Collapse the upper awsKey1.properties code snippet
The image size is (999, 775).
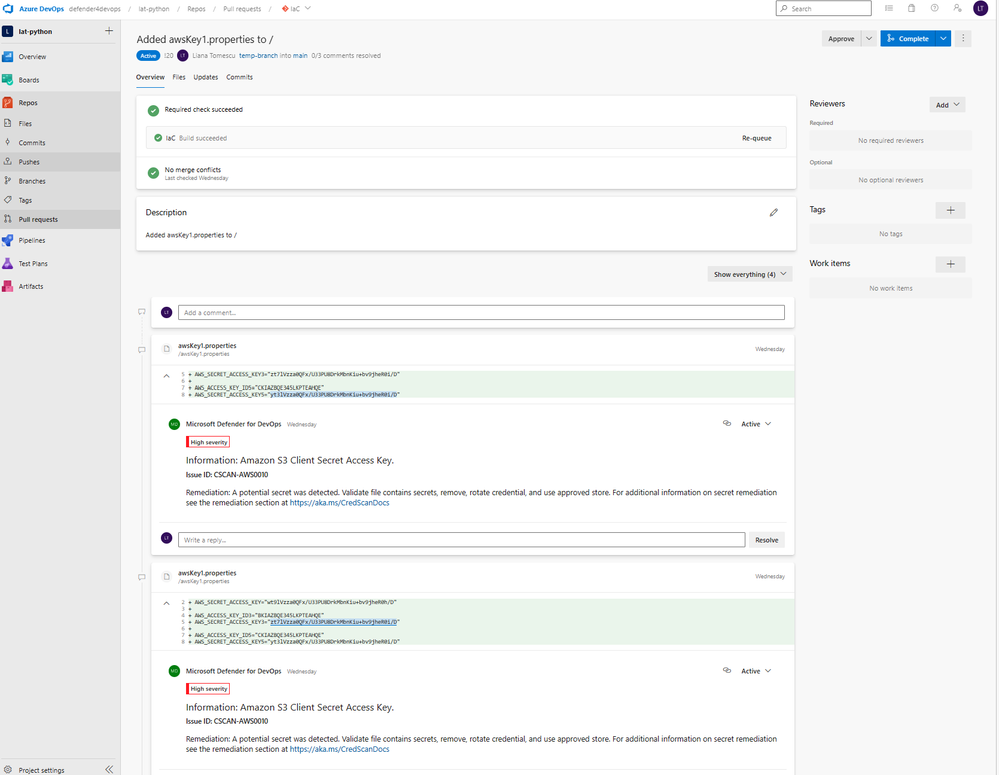pyautogui.click(x=166, y=376)
